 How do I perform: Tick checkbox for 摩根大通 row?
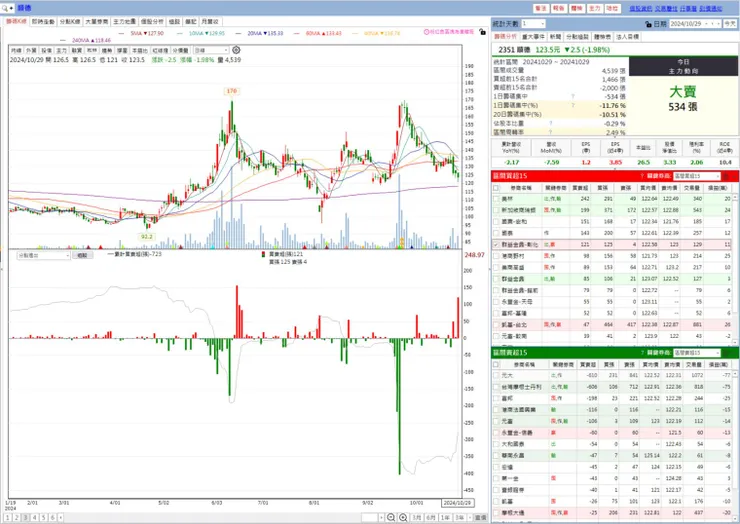tap(496, 513)
